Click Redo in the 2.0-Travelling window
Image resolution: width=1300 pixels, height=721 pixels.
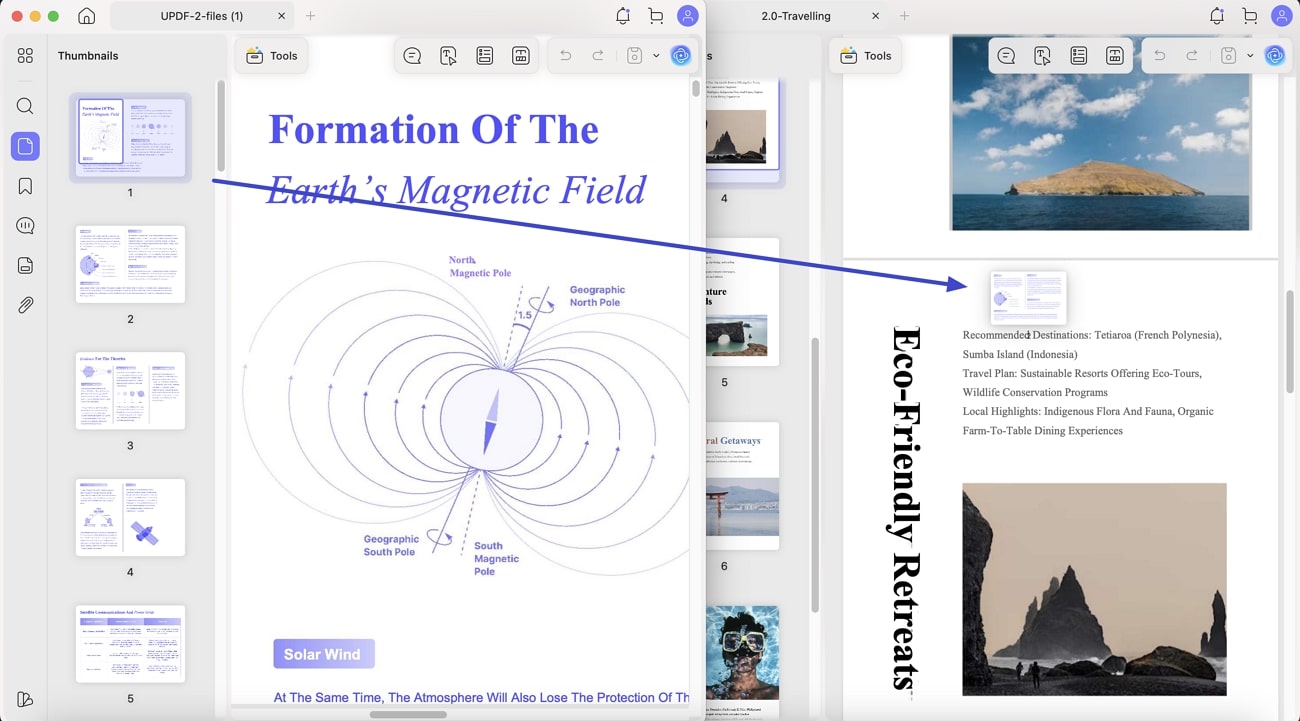1192,56
